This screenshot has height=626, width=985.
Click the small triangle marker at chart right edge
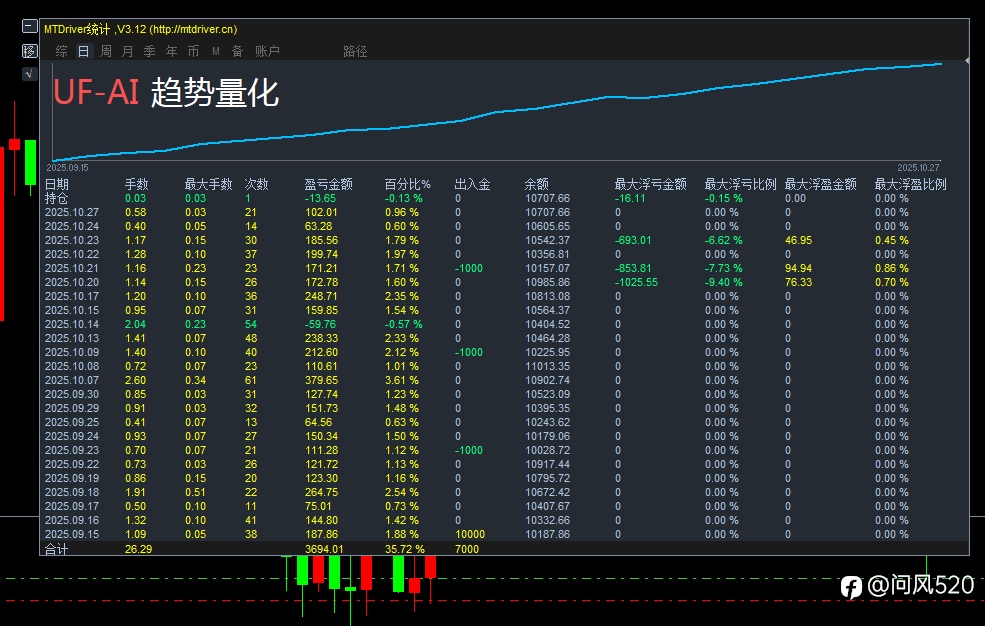coord(968,61)
